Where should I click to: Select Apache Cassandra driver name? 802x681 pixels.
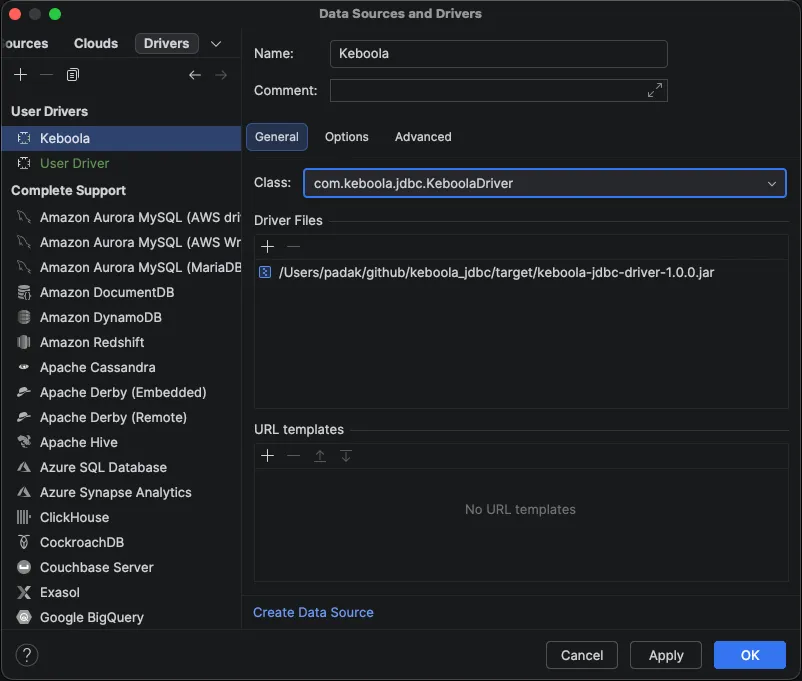(x=98, y=367)
